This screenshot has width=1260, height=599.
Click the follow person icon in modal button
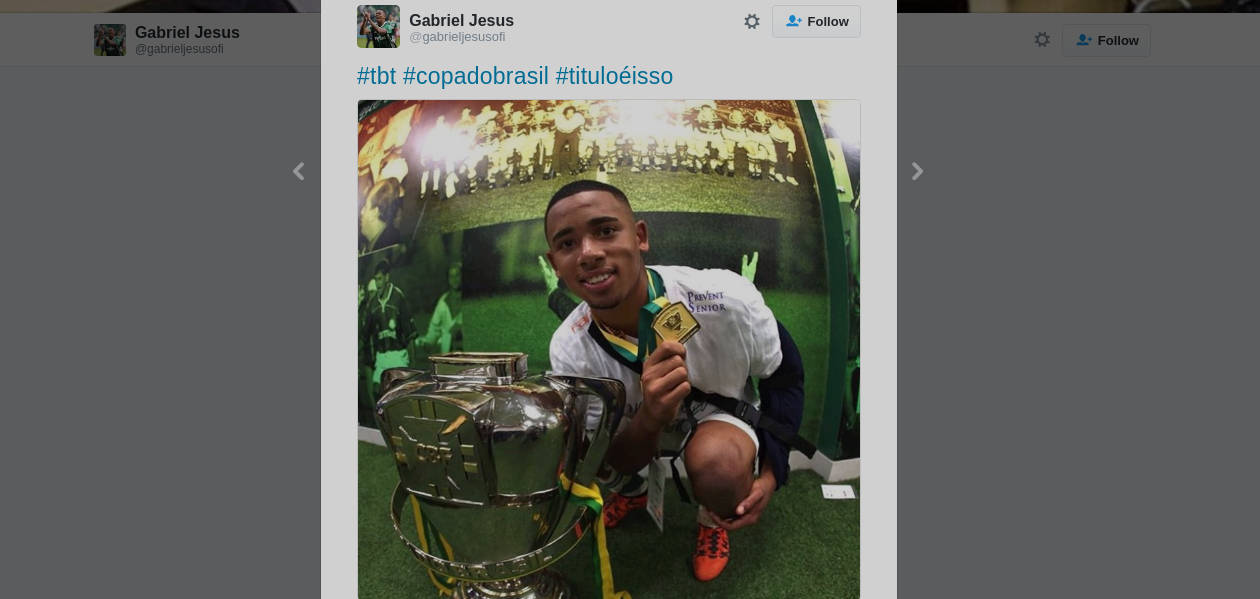(793, 21)
